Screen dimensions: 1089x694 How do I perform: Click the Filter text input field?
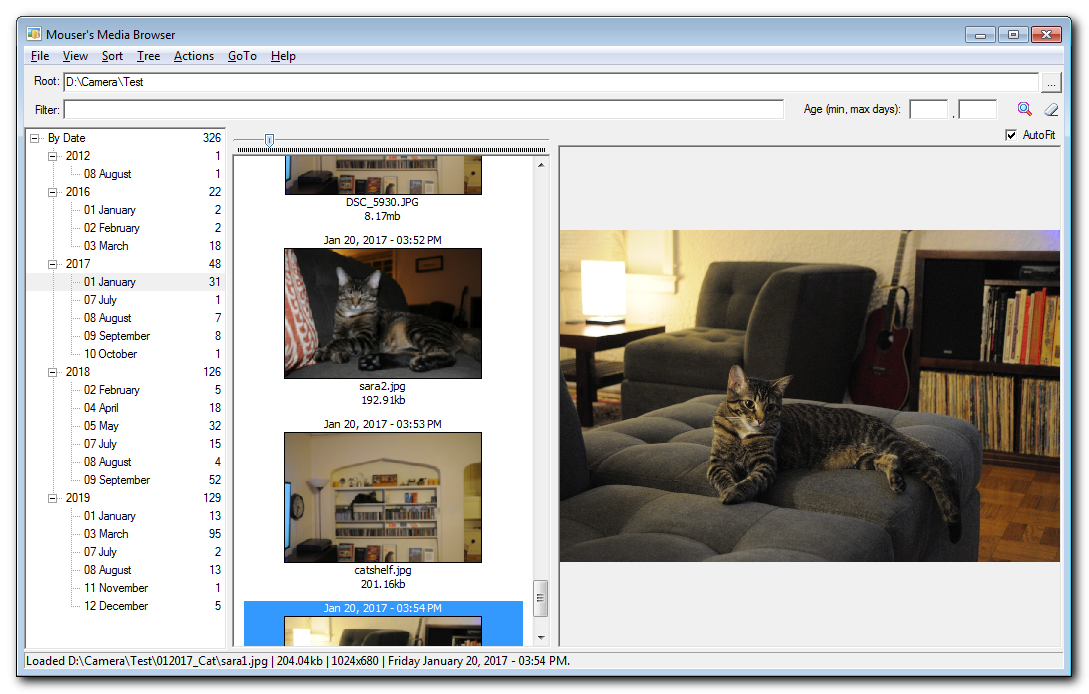tap(424, 110)
